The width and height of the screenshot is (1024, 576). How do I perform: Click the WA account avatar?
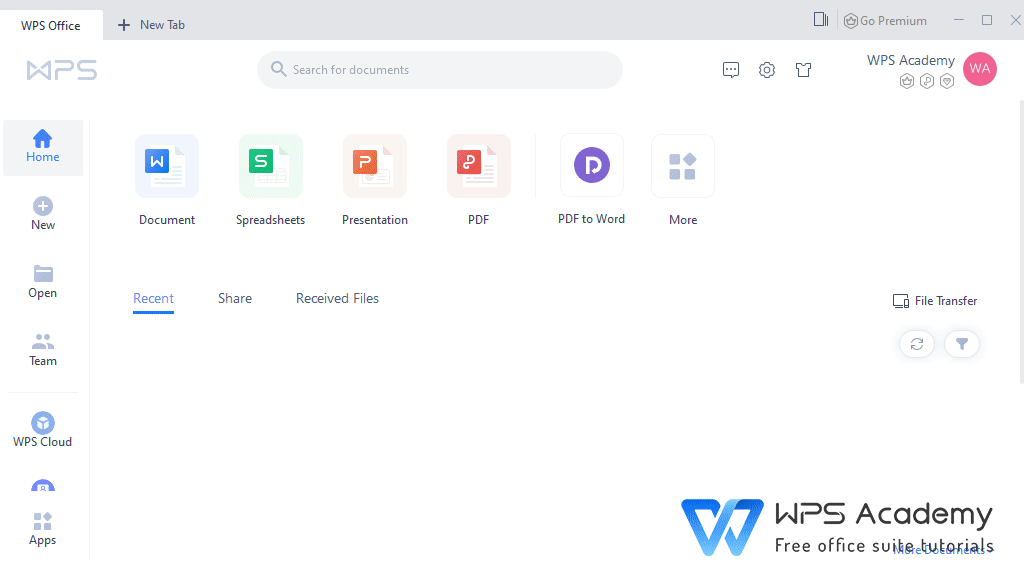980,69
